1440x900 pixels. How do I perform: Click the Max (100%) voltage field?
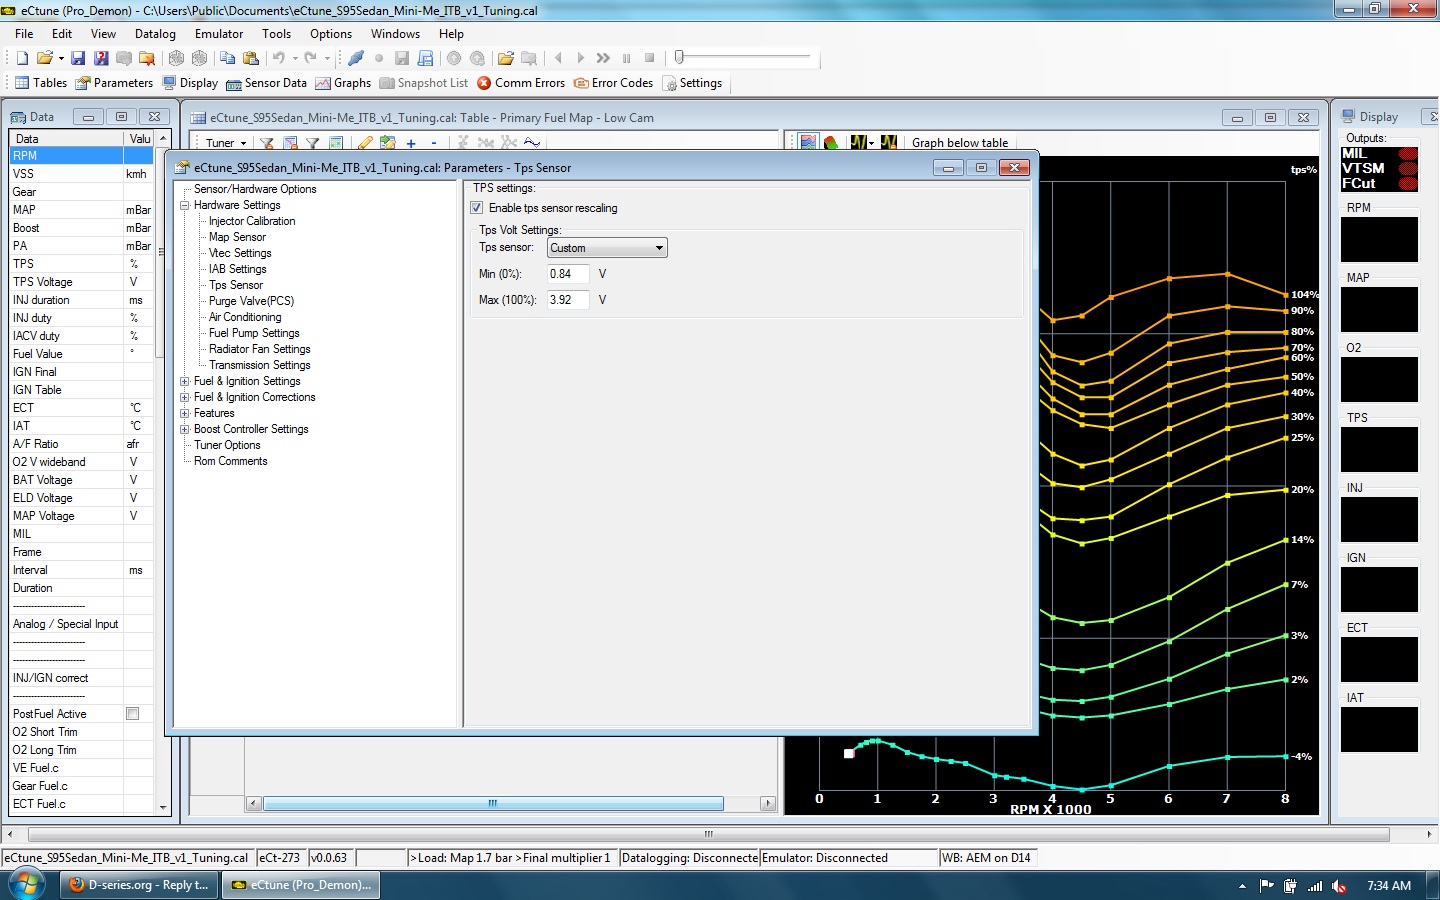pyautogui.click(x=567, y=300)
